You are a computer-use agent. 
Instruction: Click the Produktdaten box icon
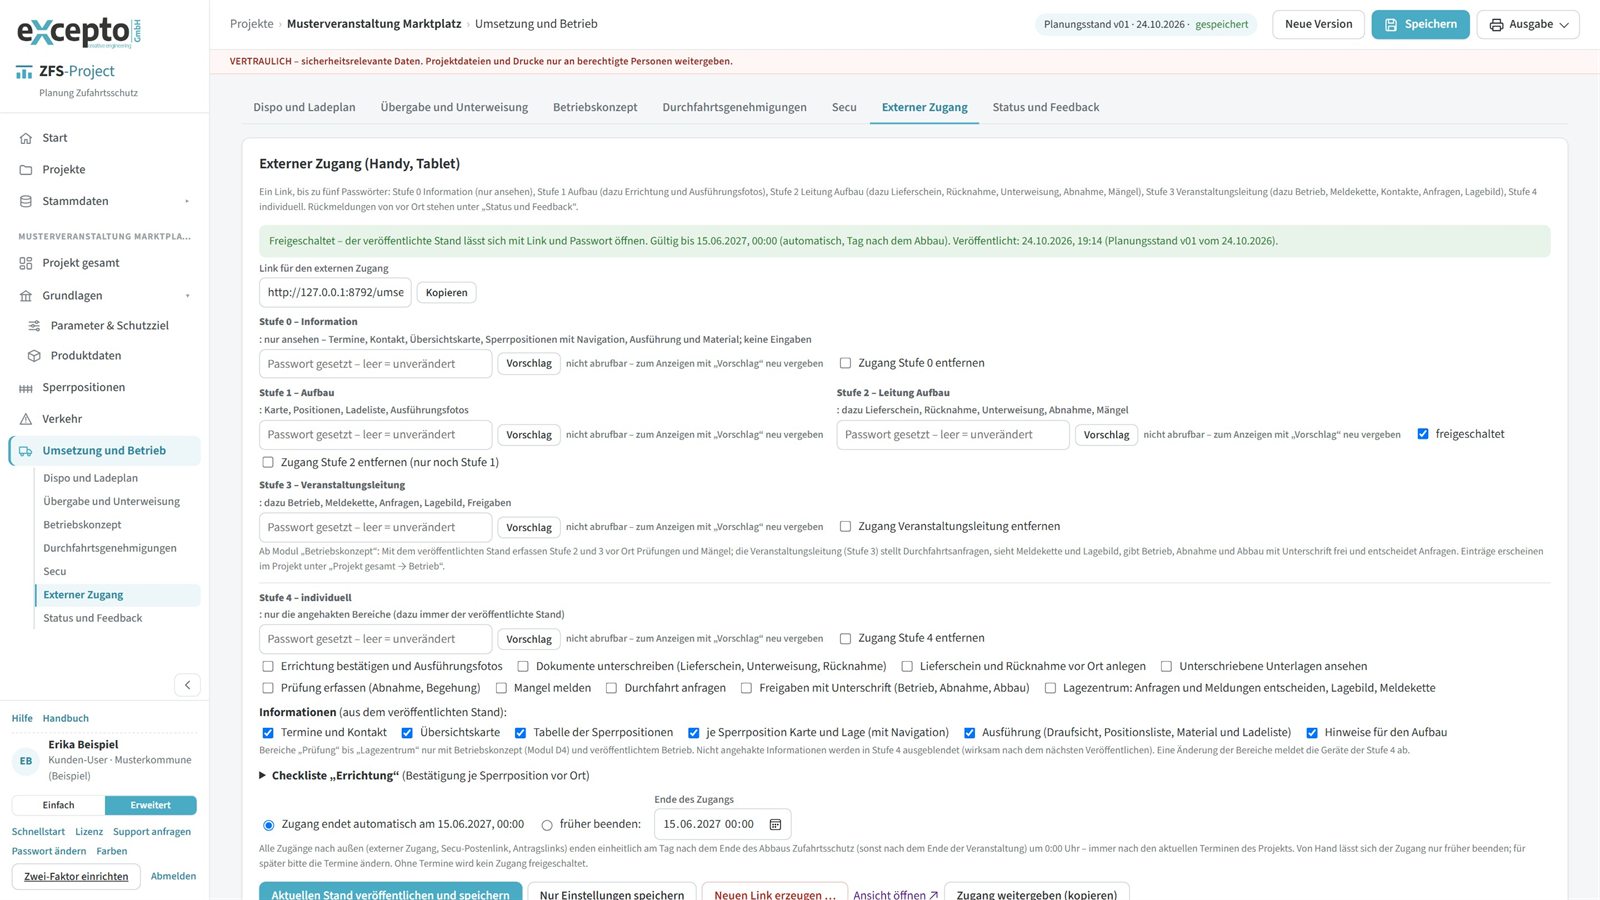click(34, 356)
